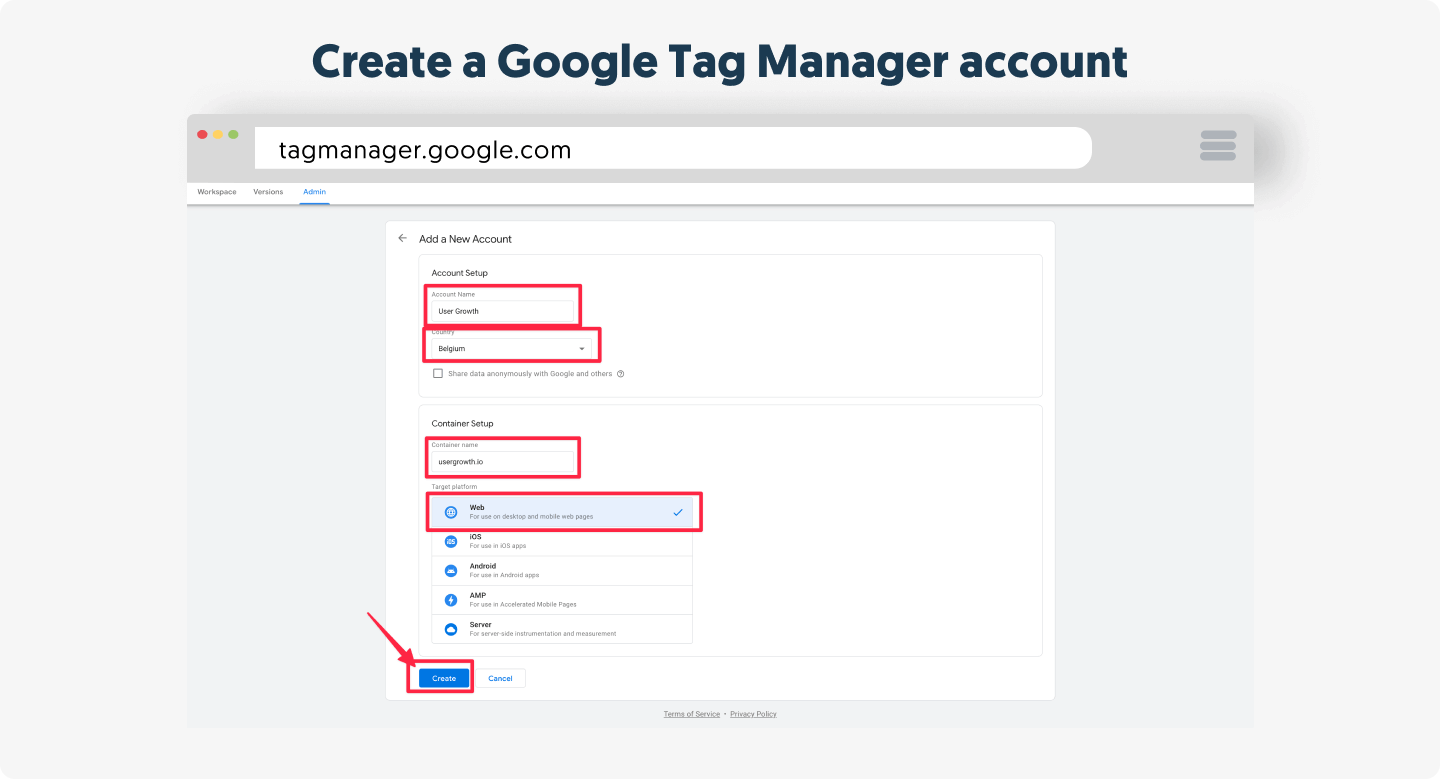Click the Web platform globe icon
Screen dimensions: 1440x779
[451, 512]
